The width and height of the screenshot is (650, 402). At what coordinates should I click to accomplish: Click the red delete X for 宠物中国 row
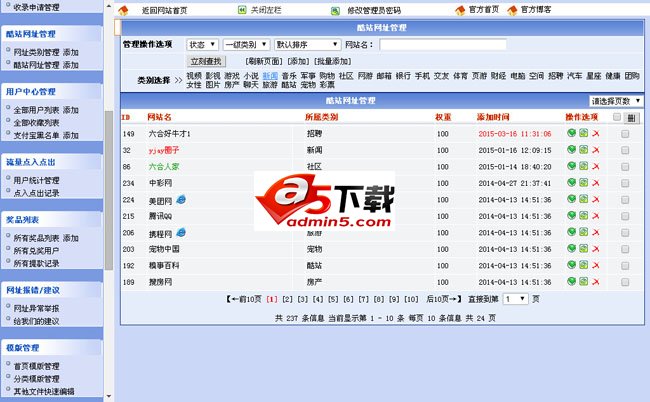(596, 249)
